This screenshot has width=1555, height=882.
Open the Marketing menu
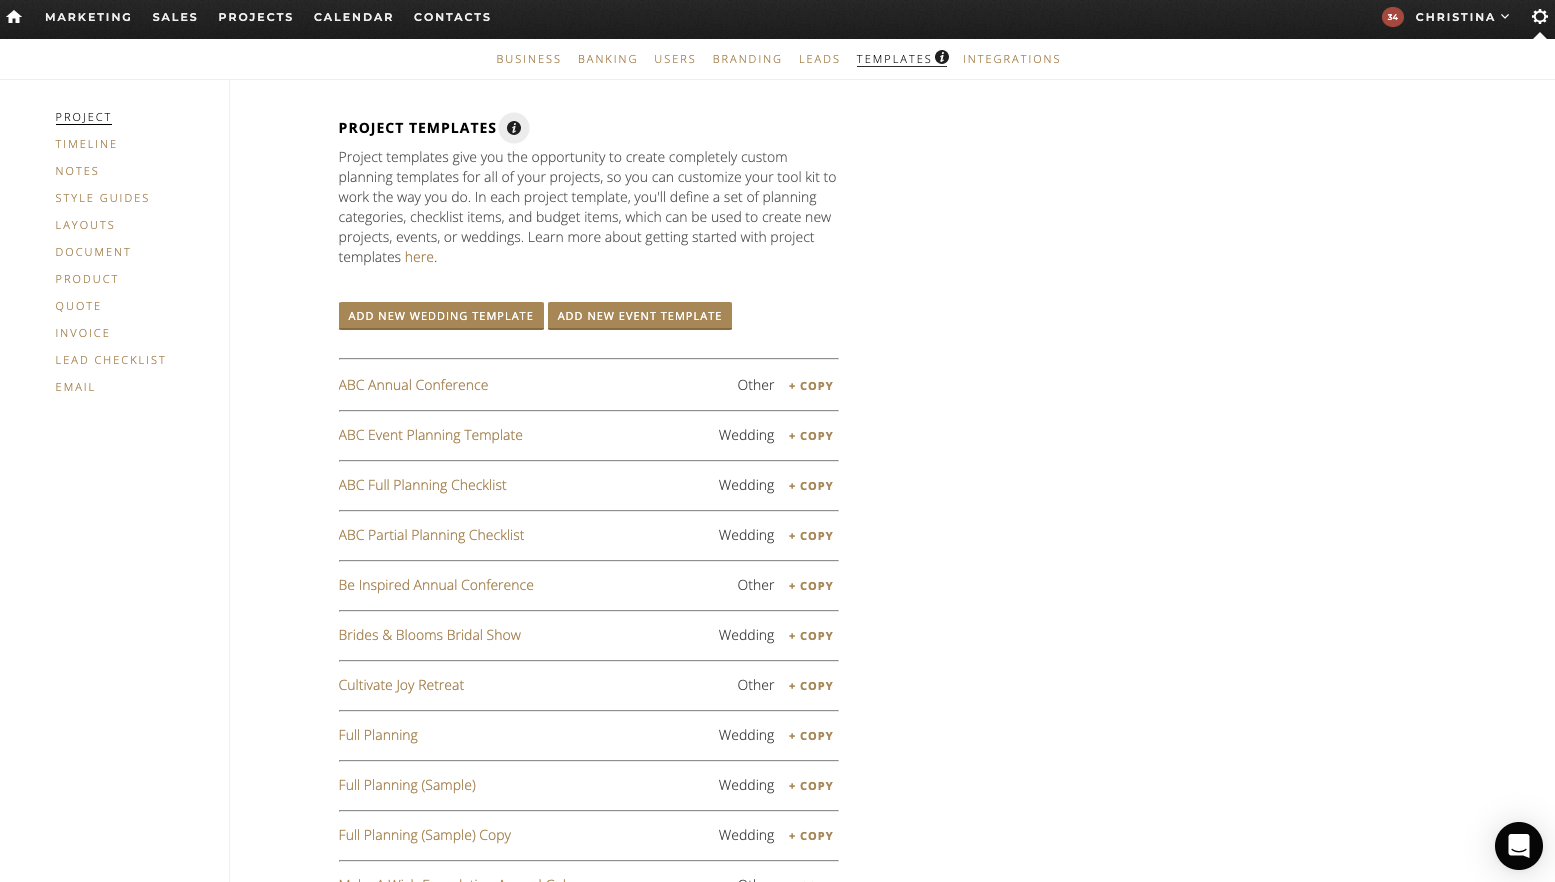(x=88, y=16)
